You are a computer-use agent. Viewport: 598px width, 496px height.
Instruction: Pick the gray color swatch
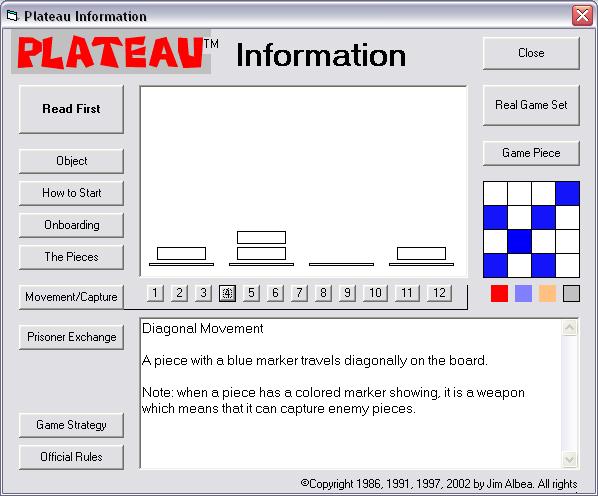(x=571, y=294)
